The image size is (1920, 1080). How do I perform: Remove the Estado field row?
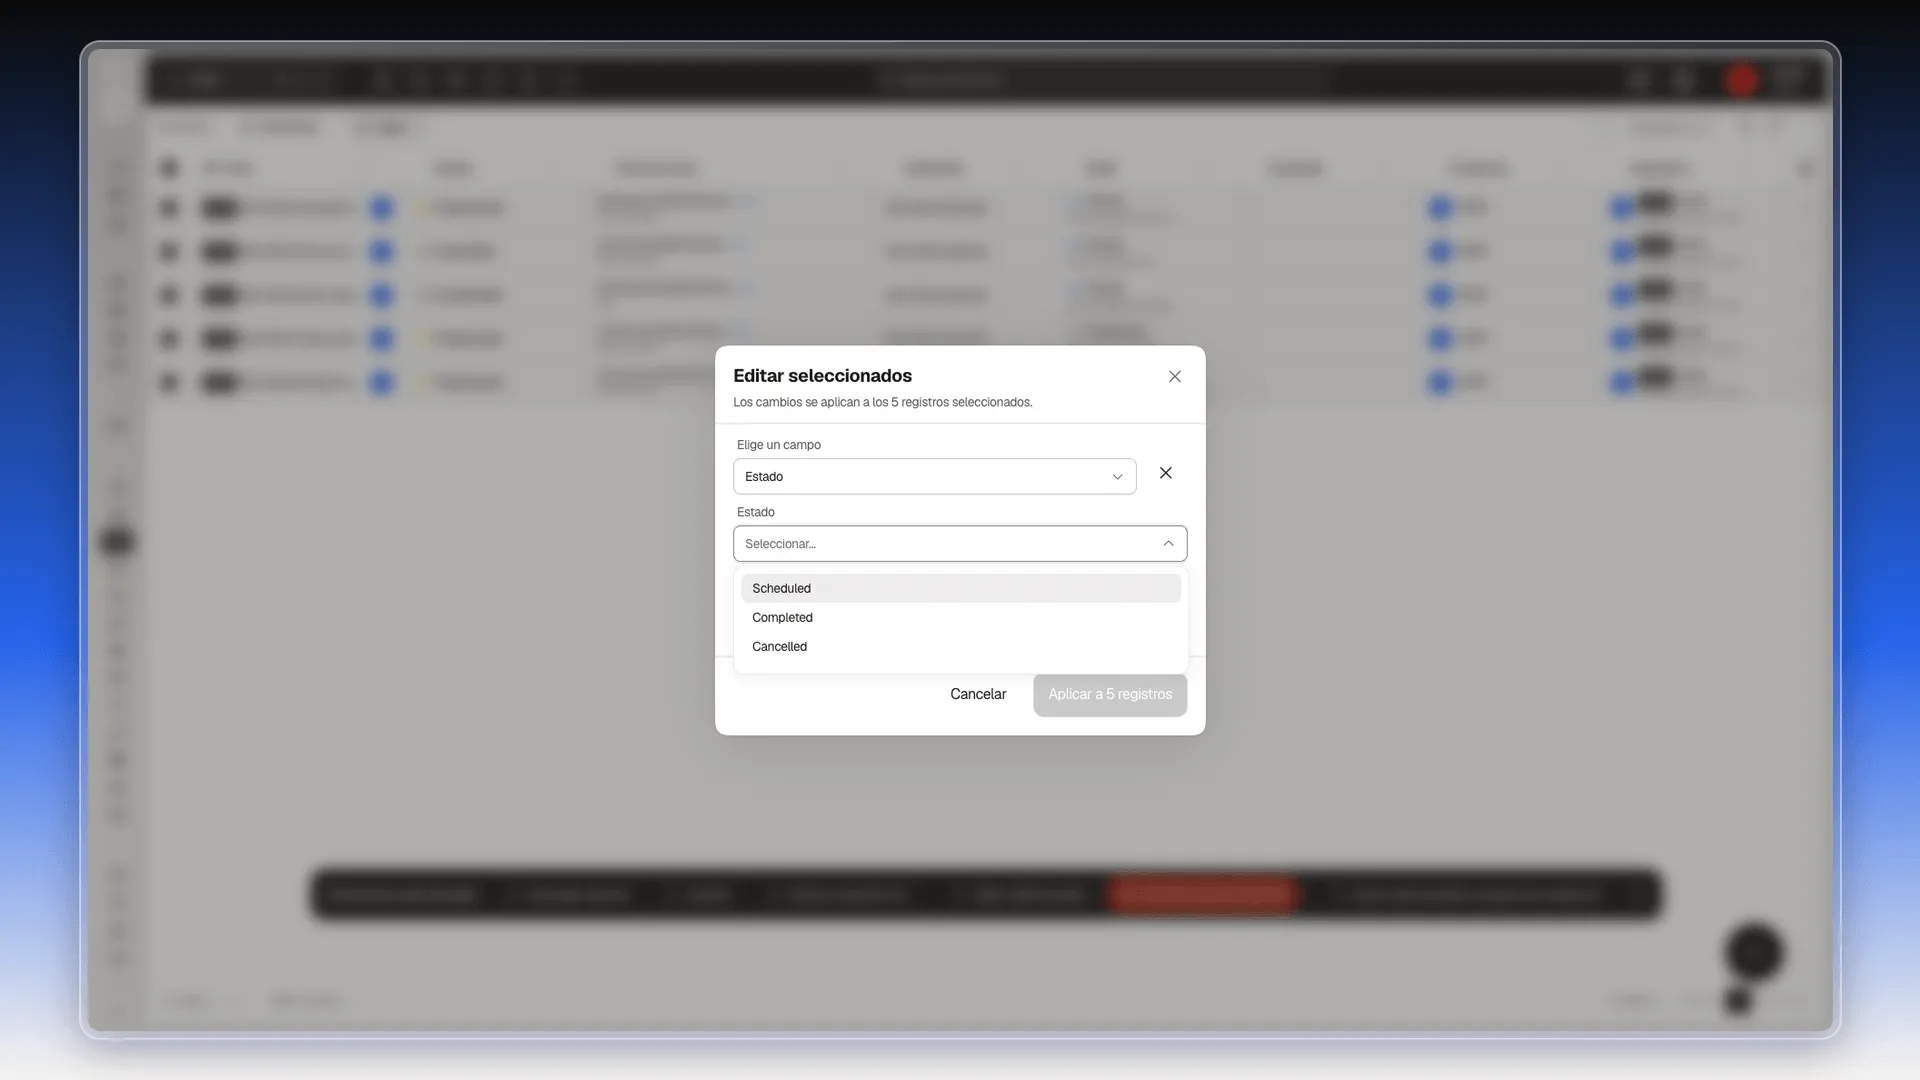pyautogui.click(x=1166, y=473)
